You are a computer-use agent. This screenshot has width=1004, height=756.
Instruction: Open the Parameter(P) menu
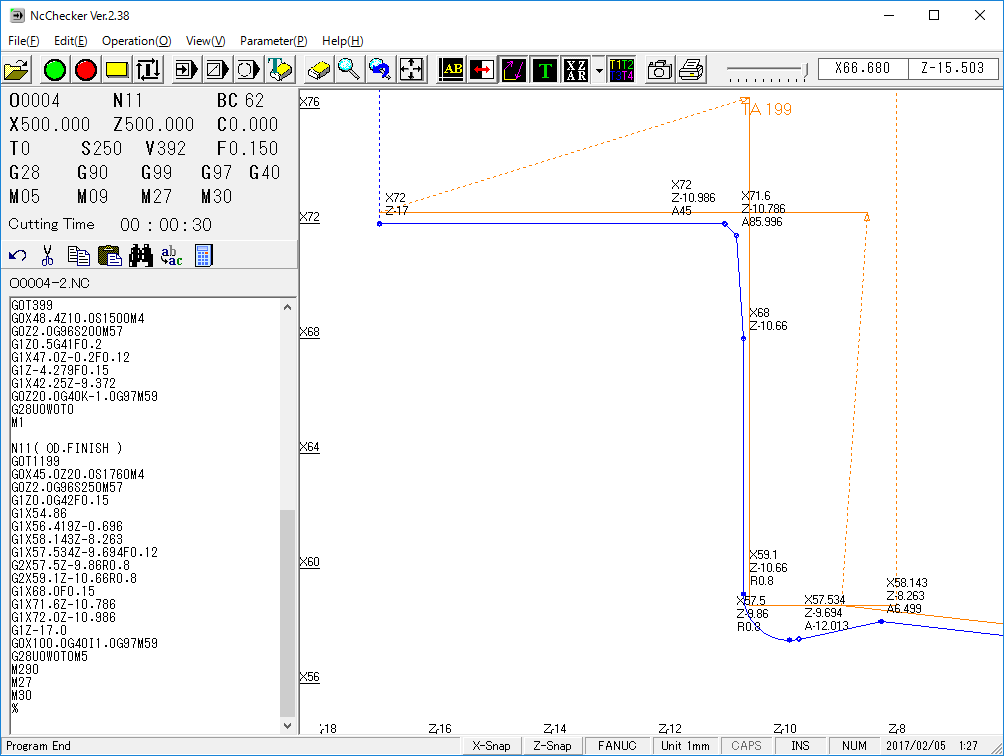273,41
